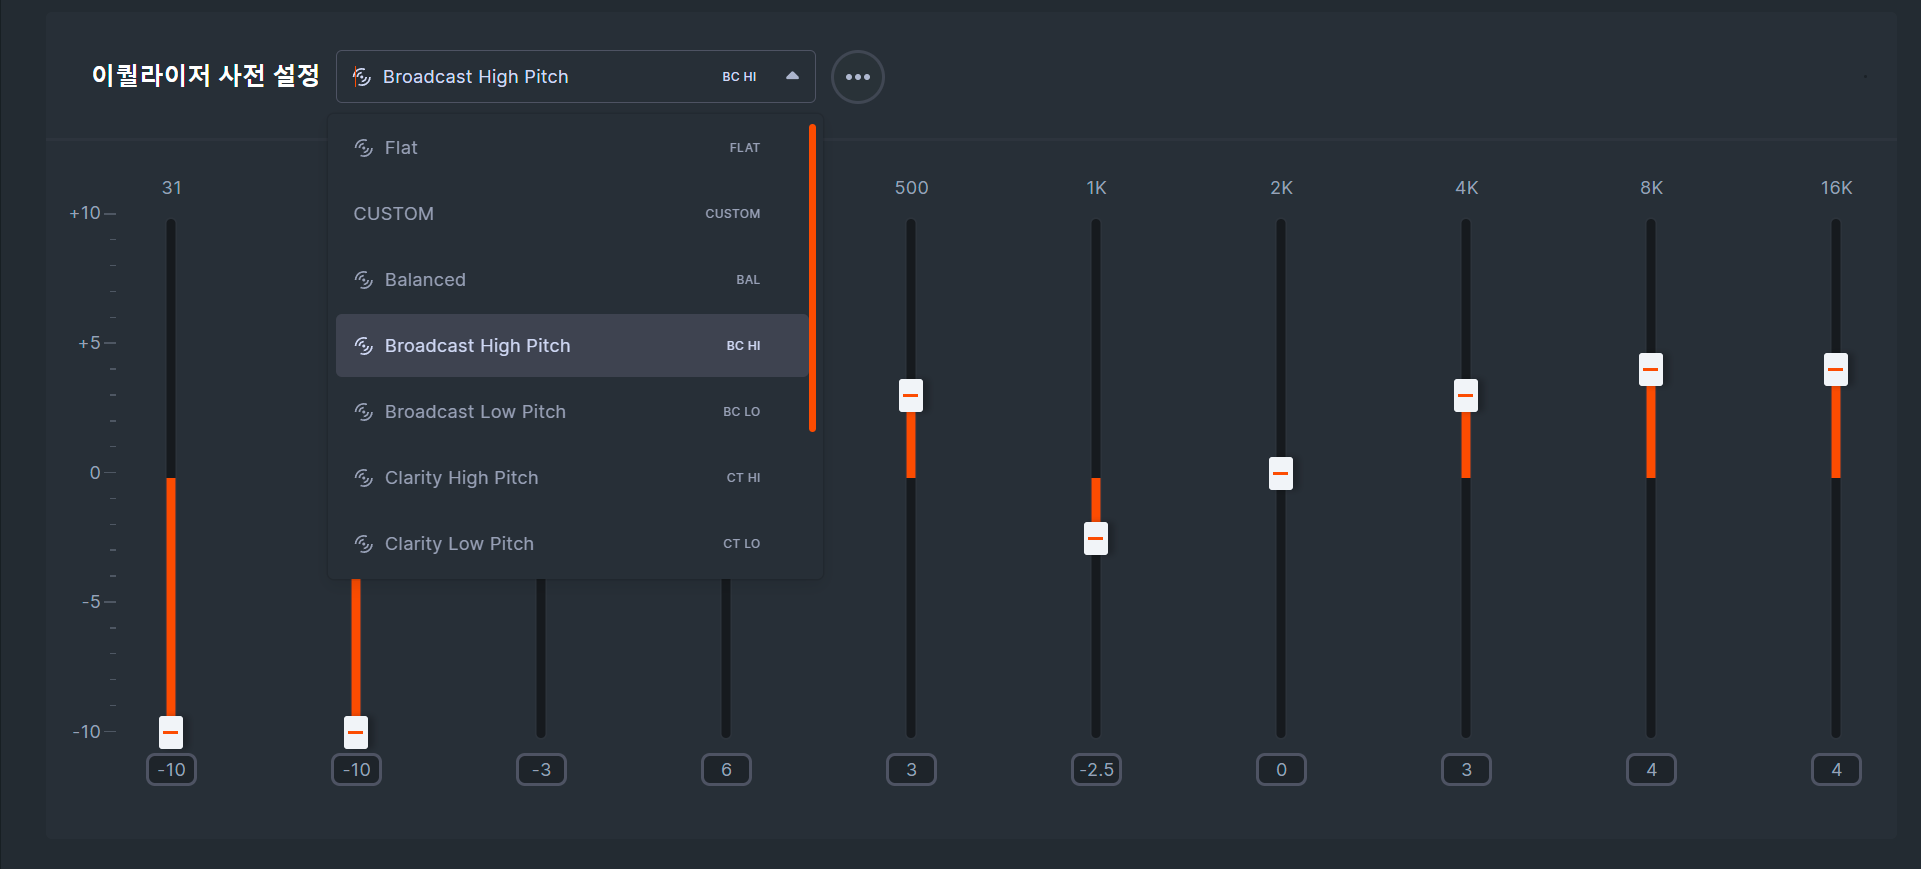Pick Broadcast High Pitch in the list
Screen dimensions: 1921x869
pos(571,346)
